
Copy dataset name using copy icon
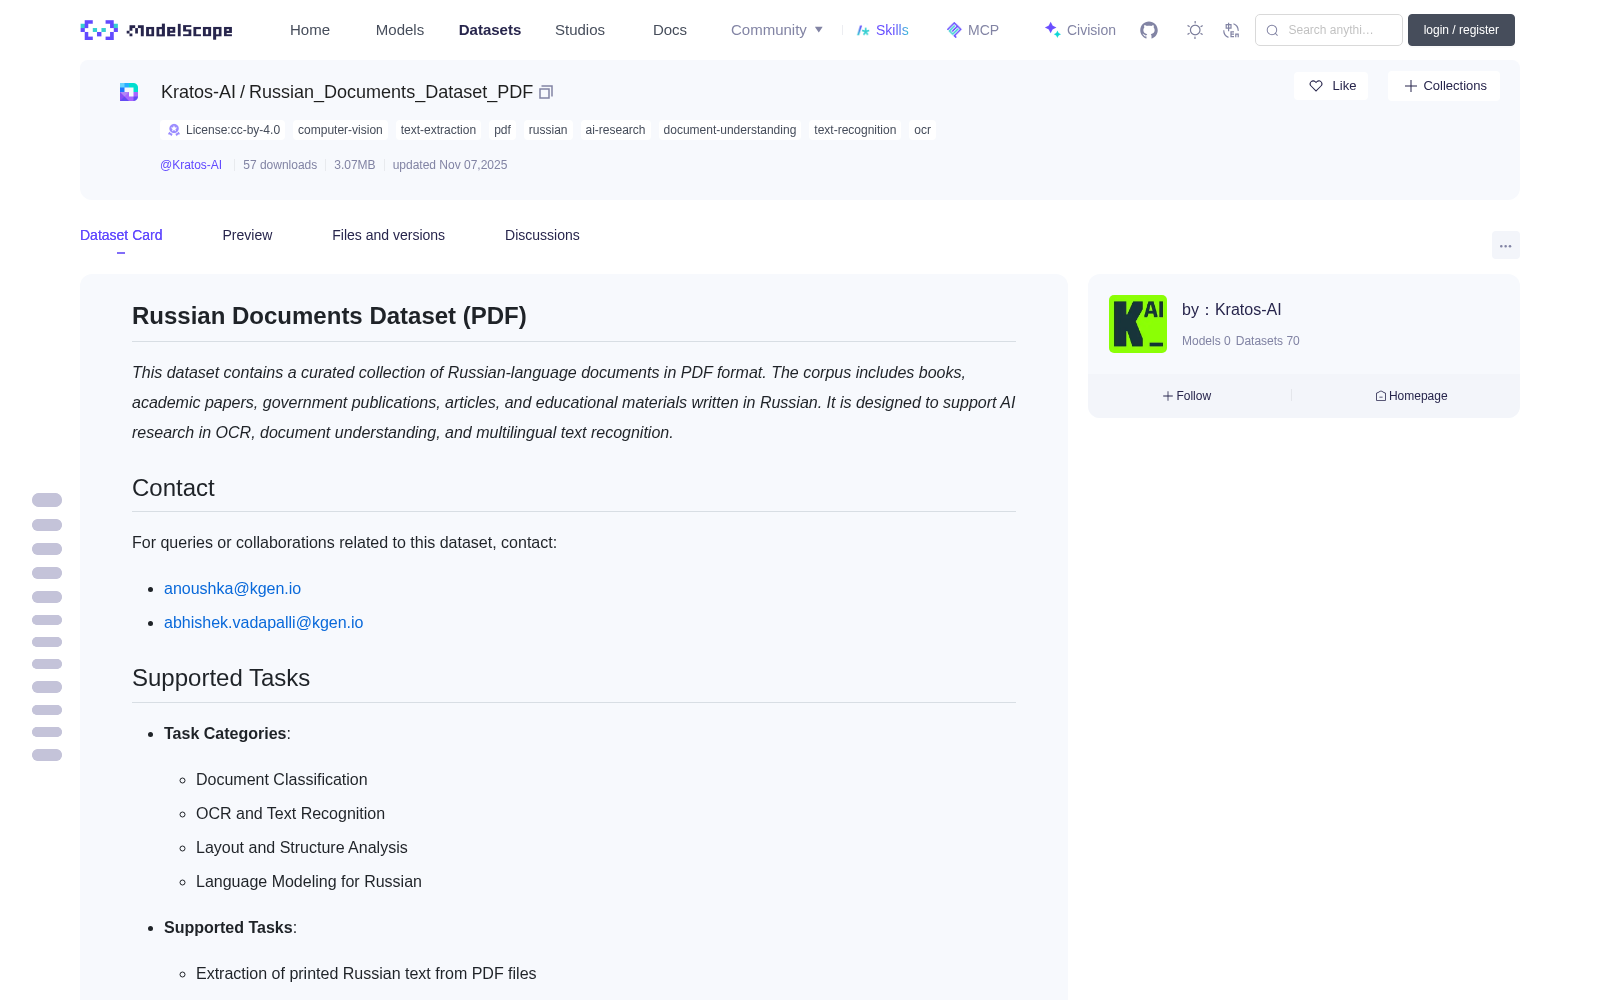pos(546,92)
